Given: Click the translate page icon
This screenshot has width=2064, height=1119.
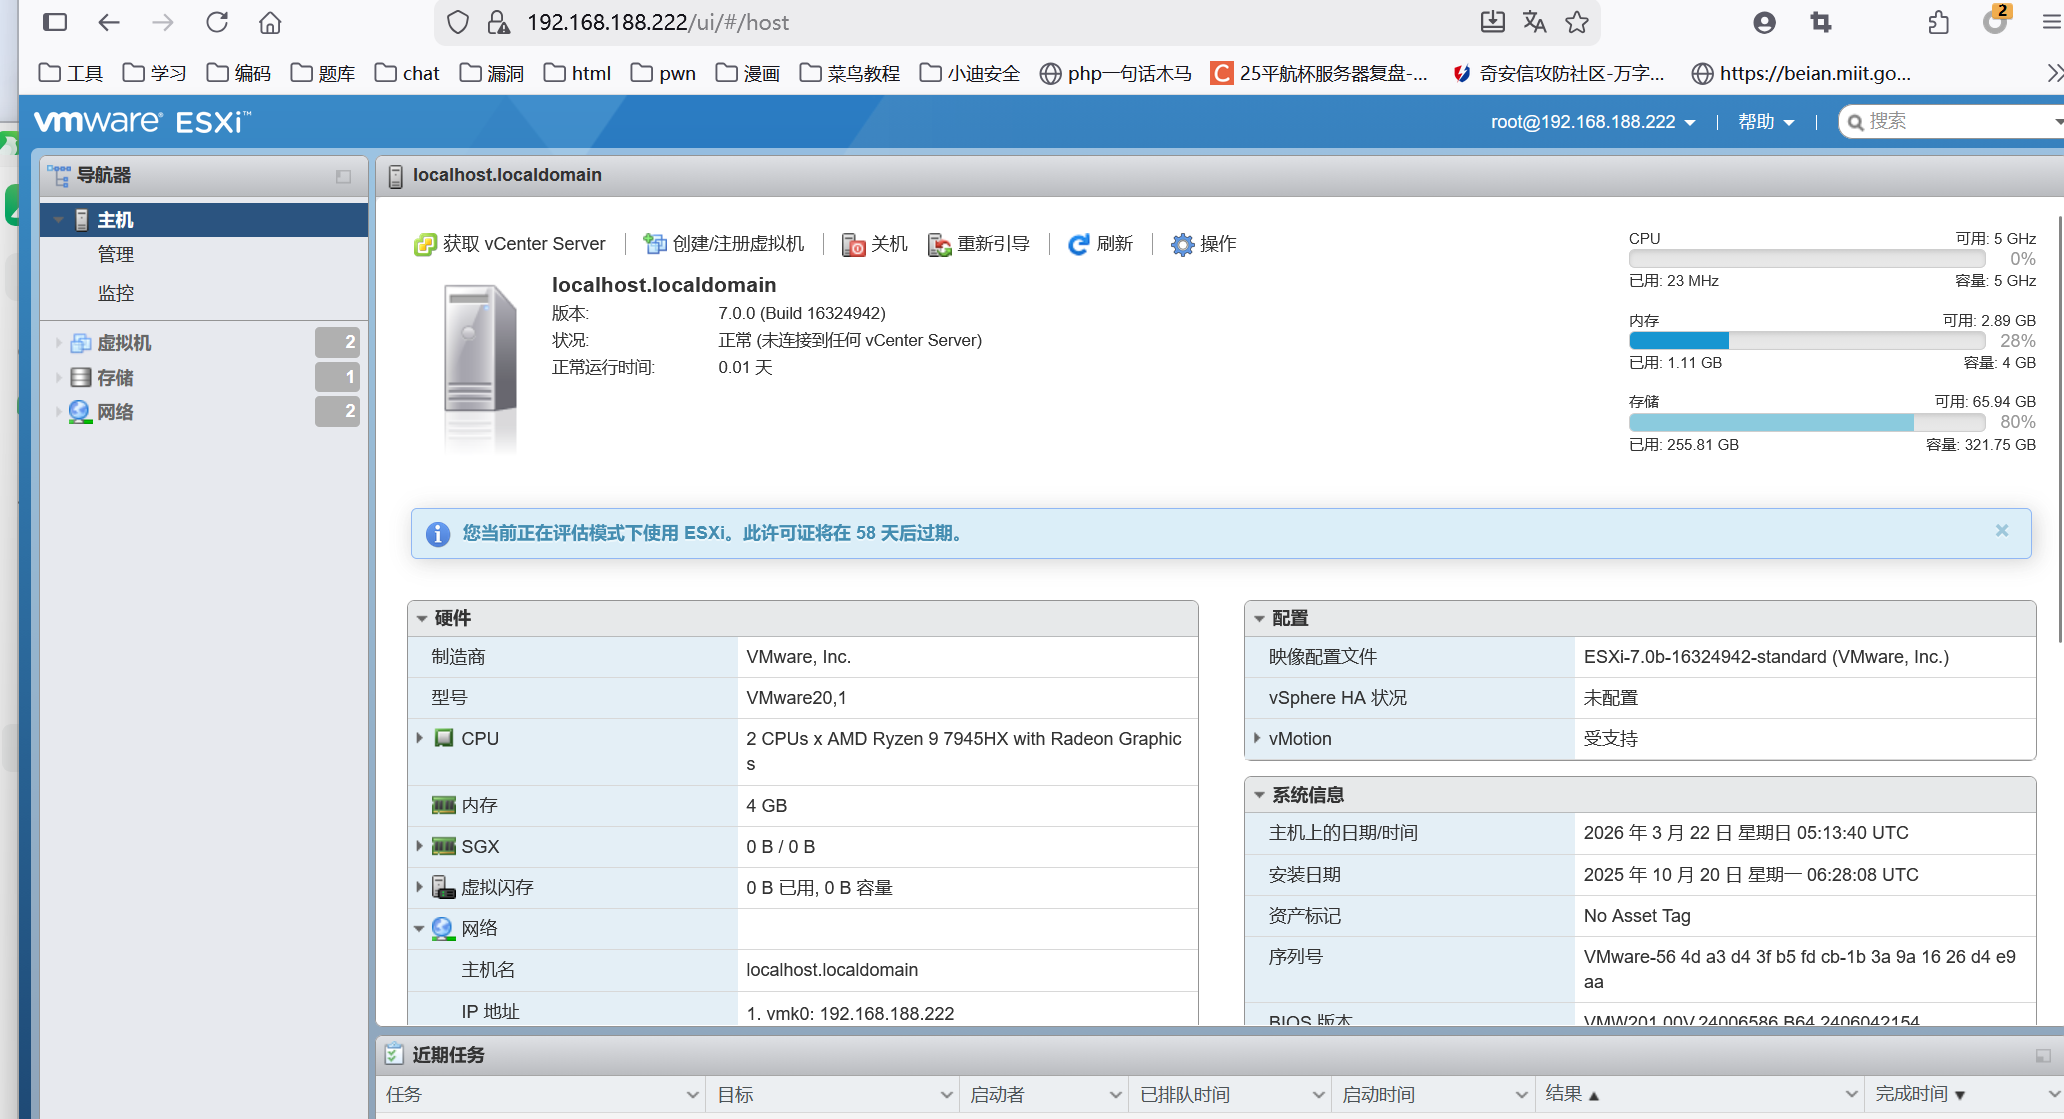Looking at the screenshot, I should [x=1534, y=22].
